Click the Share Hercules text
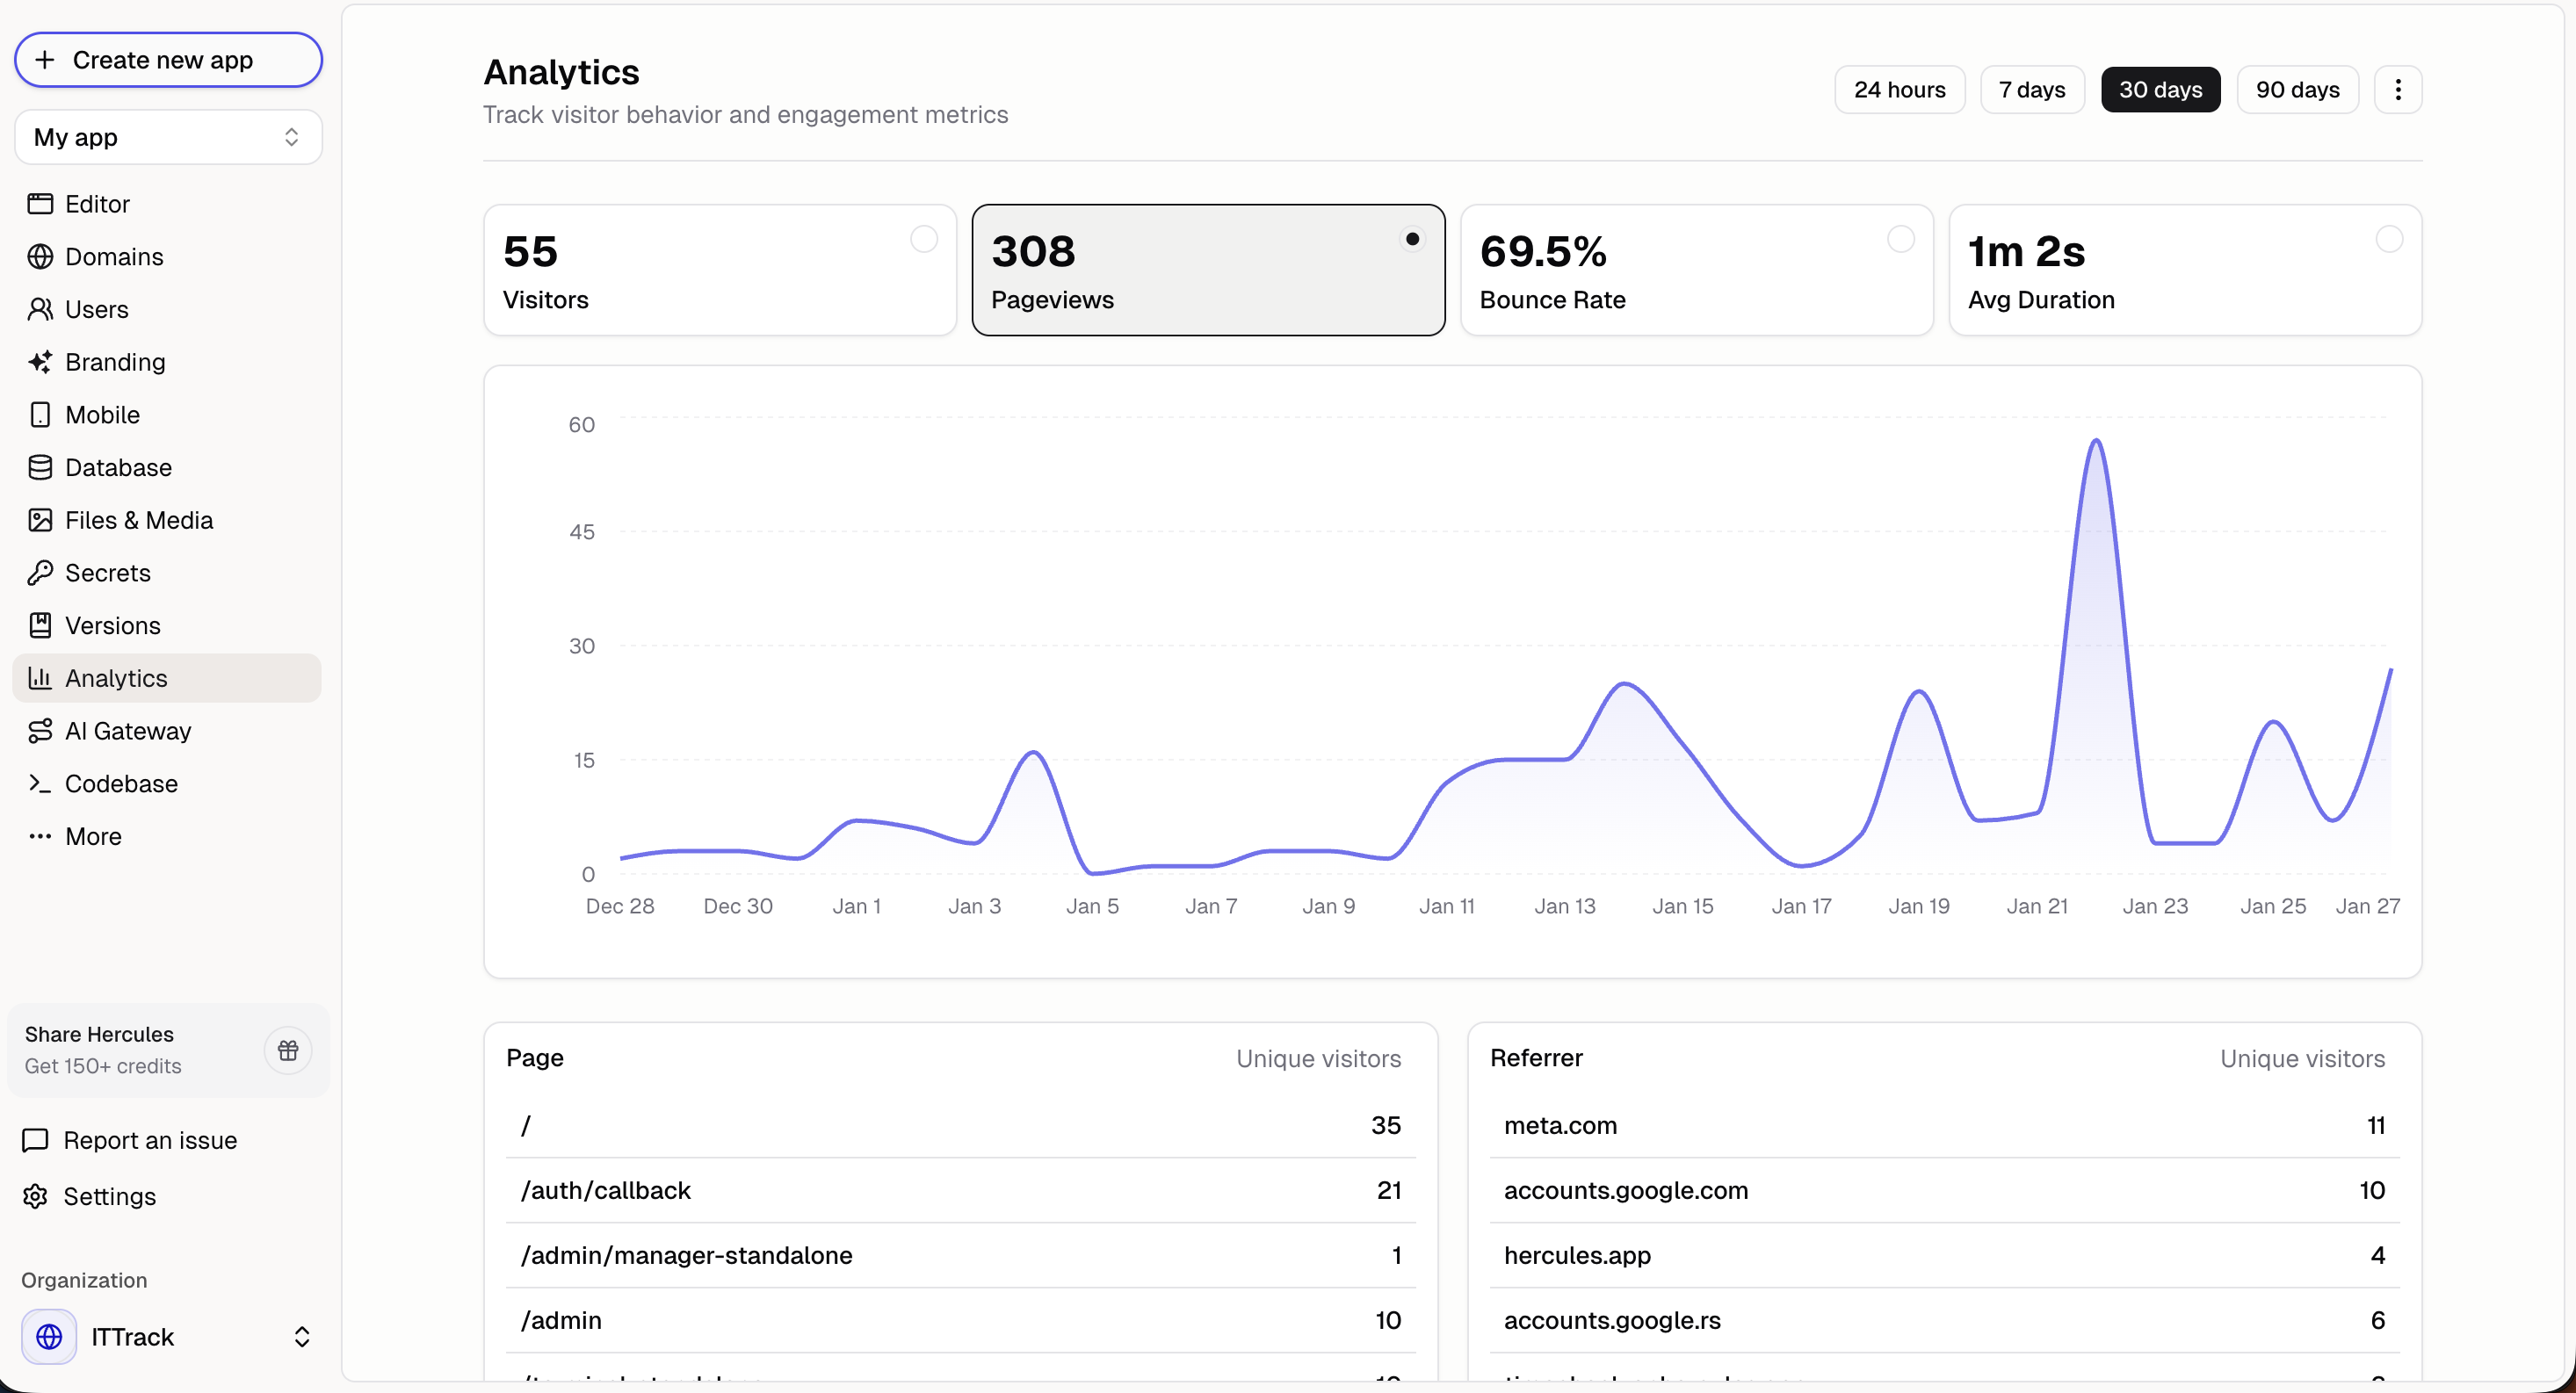Viewport: 2576px width, 1393px height. click(99, 1034)
